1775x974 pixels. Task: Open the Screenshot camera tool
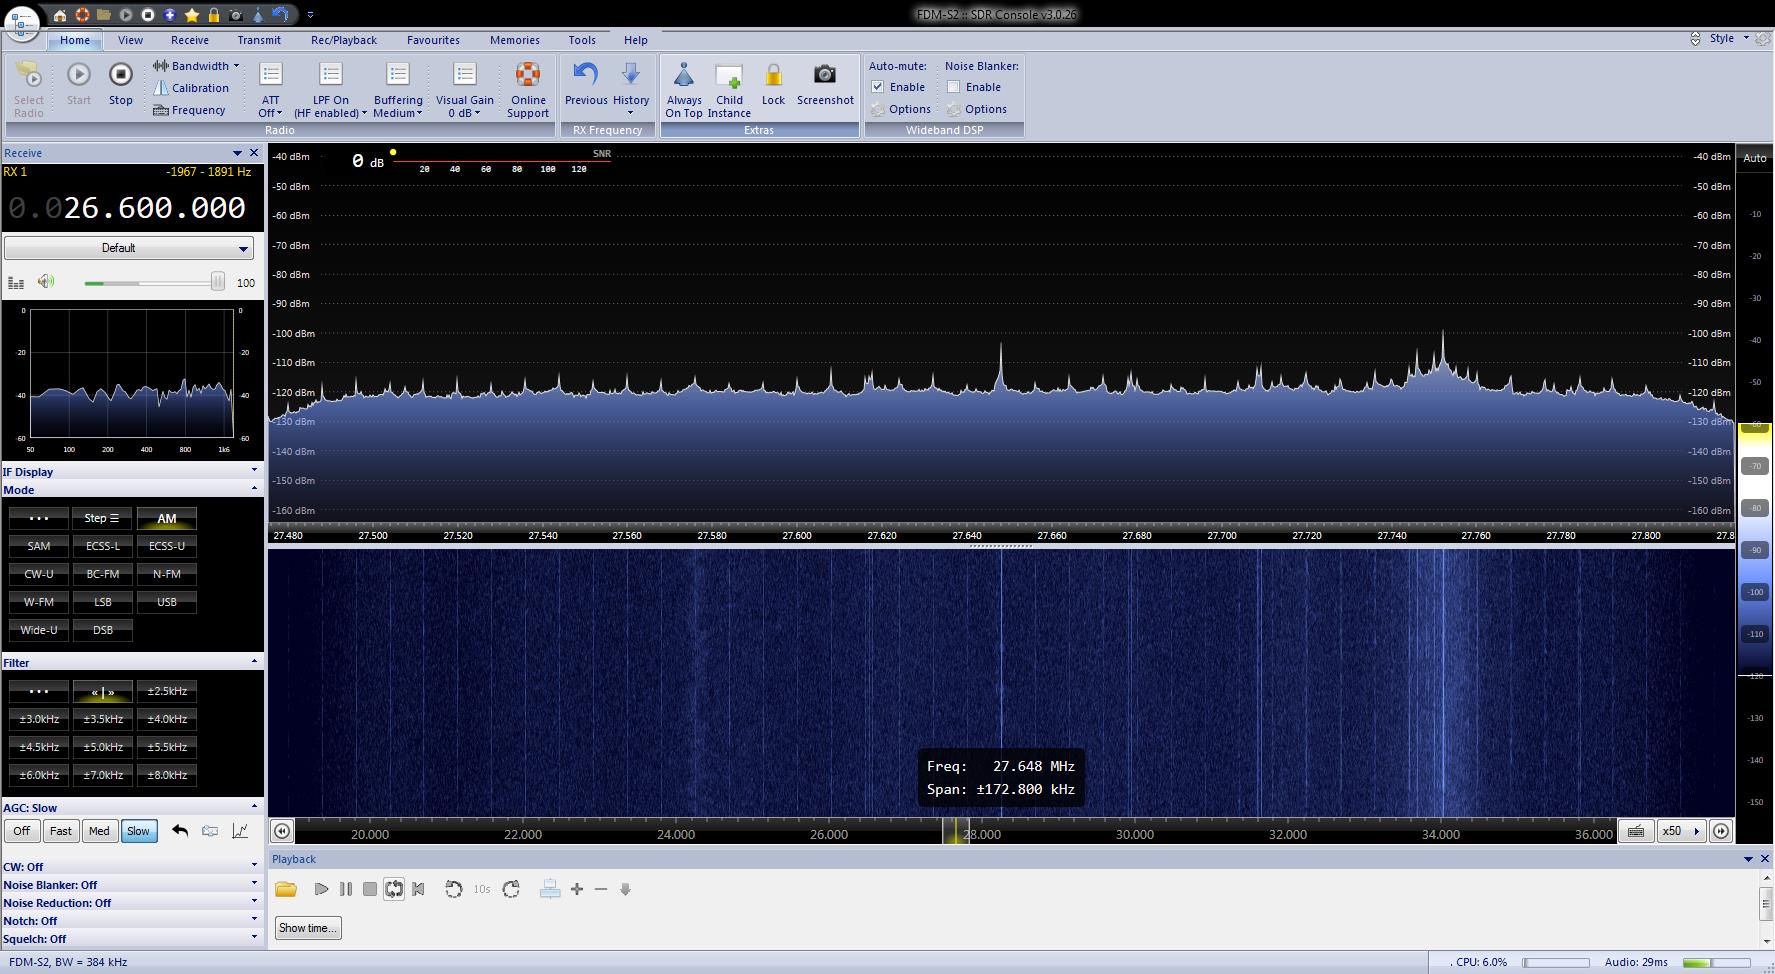point(824,76)
